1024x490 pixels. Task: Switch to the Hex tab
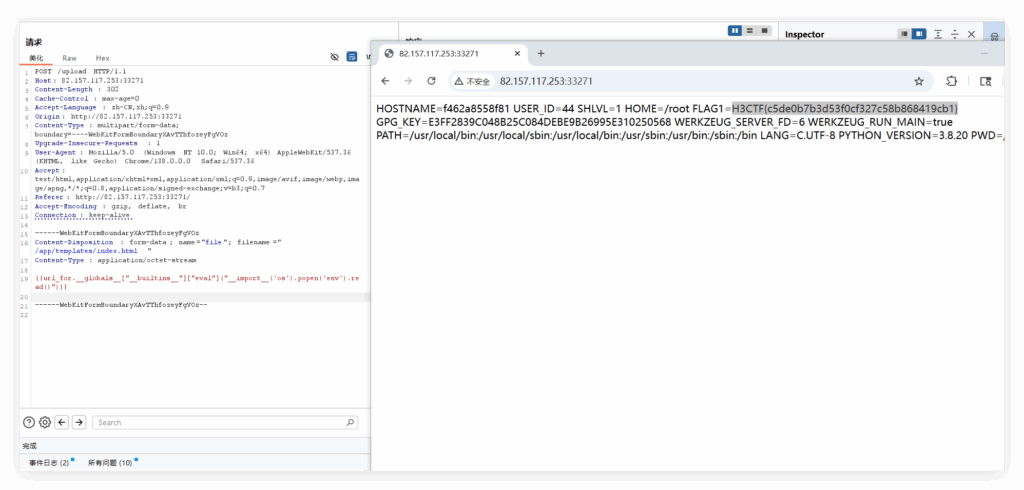point(103,59)
